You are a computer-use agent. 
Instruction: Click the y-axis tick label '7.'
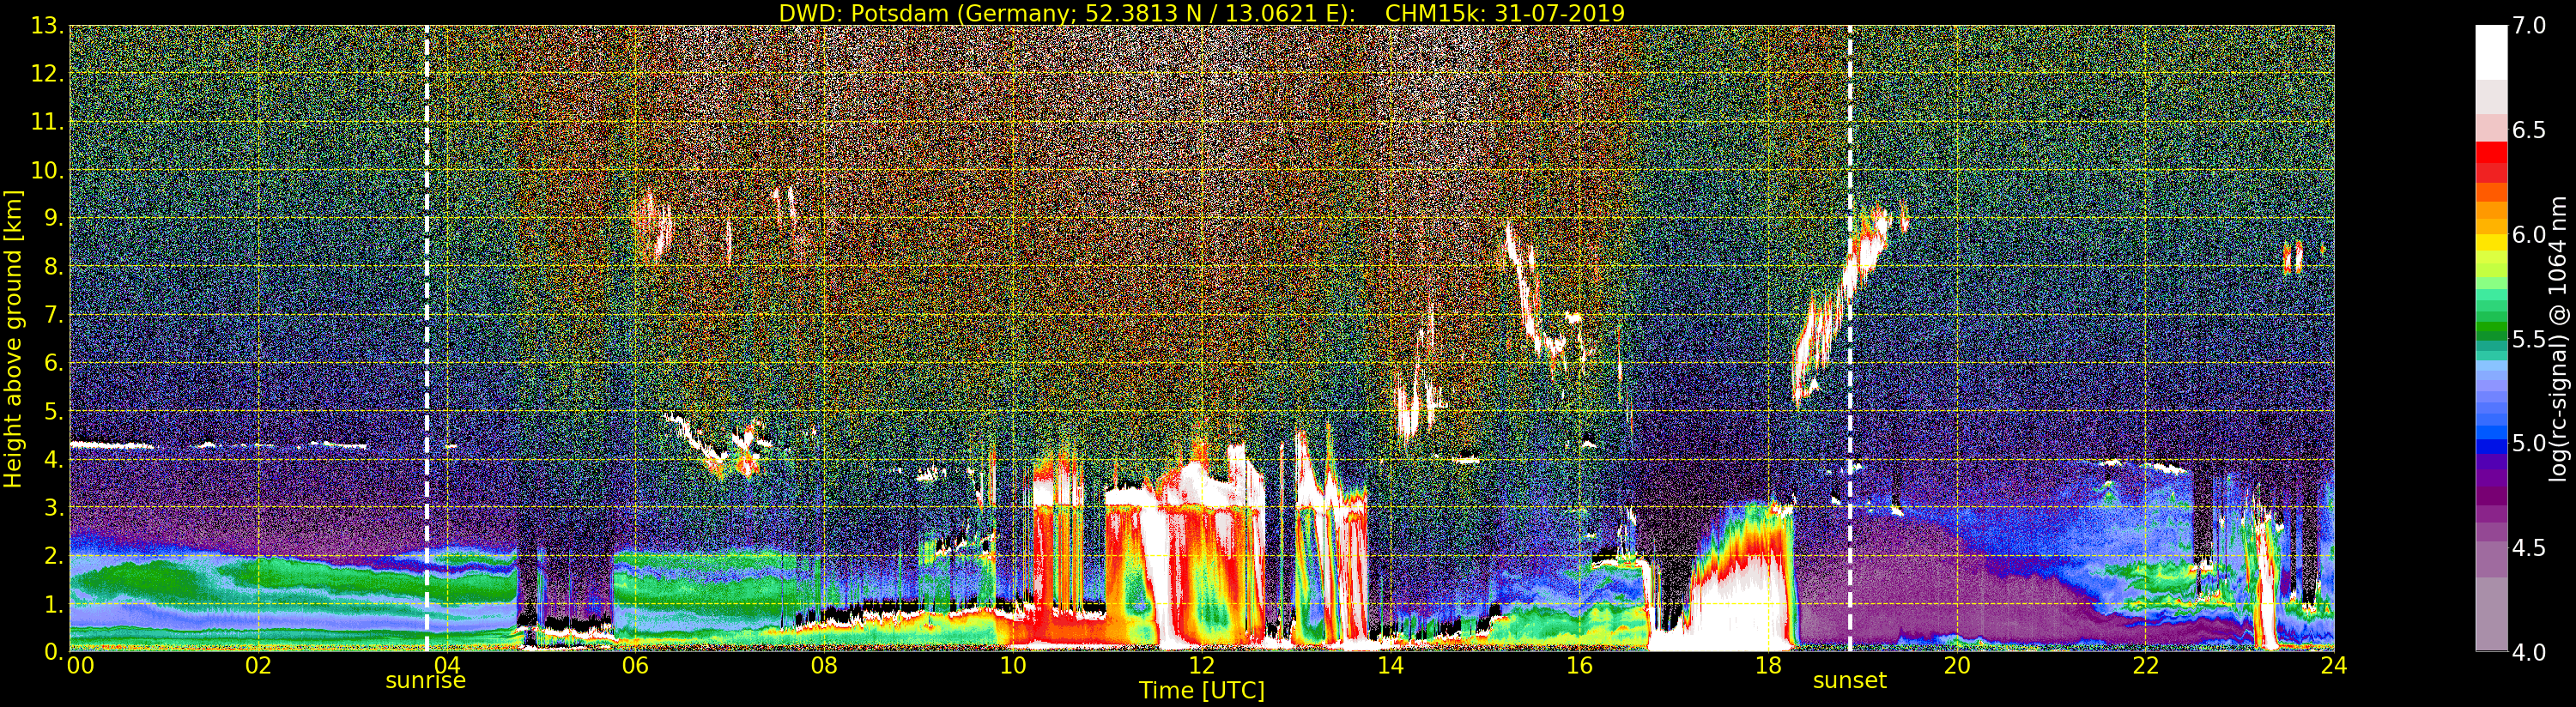pyautogui.click(x=54, y=315)
